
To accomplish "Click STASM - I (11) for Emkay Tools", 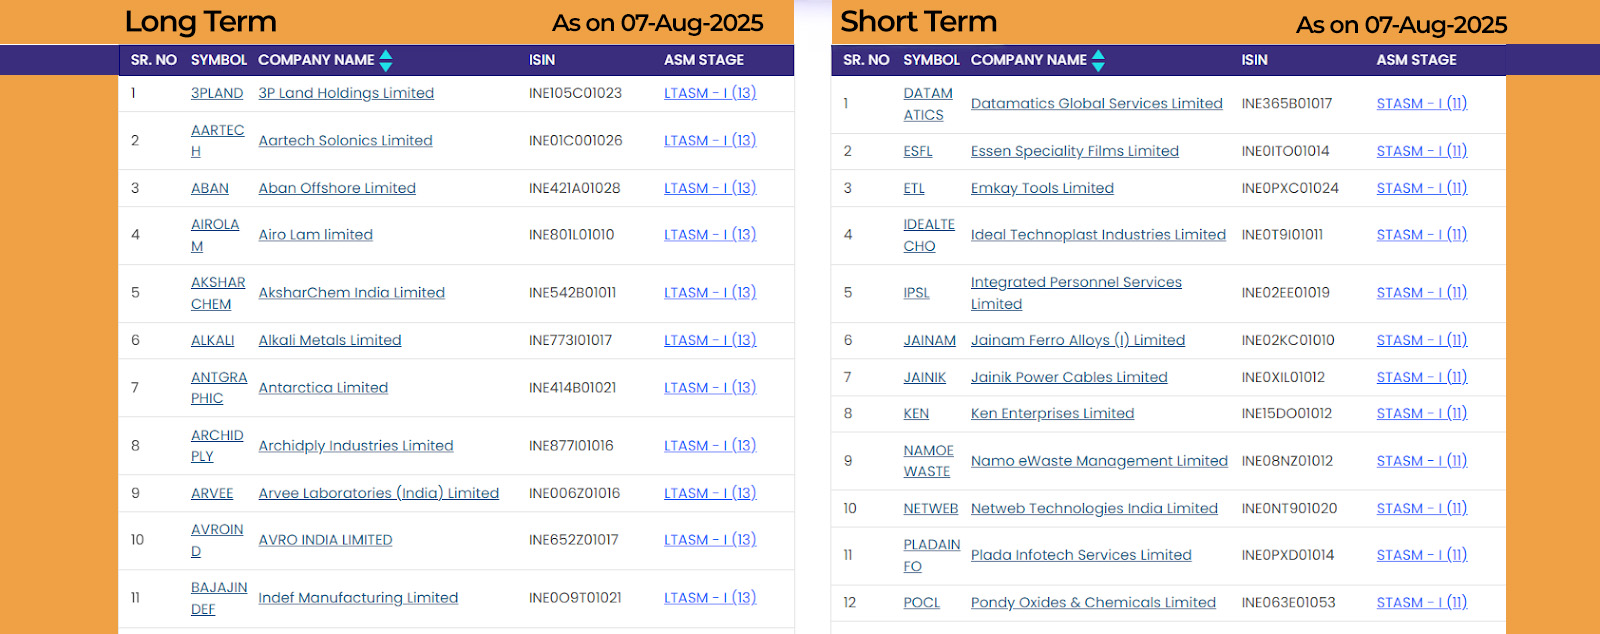I will point(1422,188).
